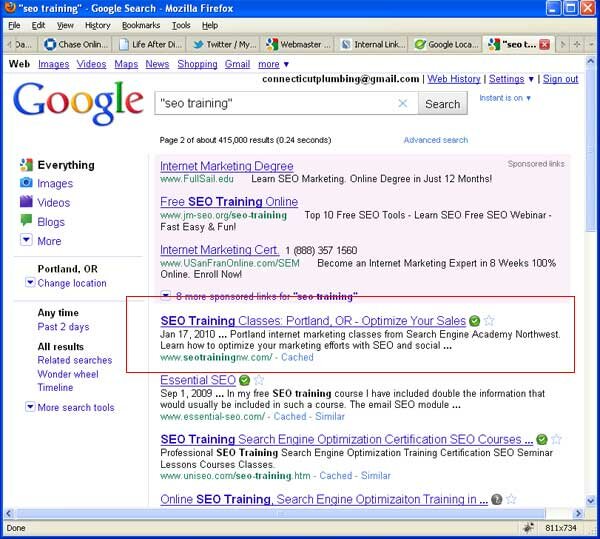
Task: Open the Wonder wheel view
Action: click(68, 374)
